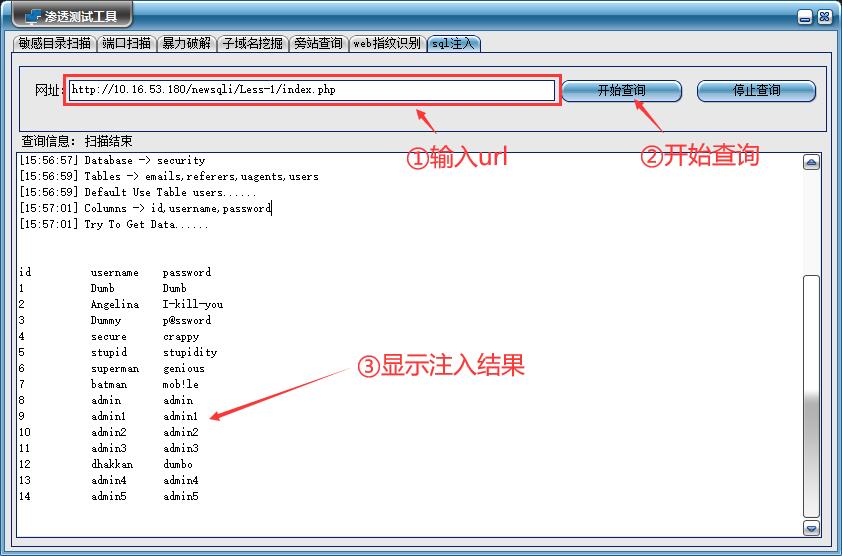The height and width of the screenshot is (556, 842).
Task: Click the 'Try To Get Data' line
Action: (x=113, y=224)
